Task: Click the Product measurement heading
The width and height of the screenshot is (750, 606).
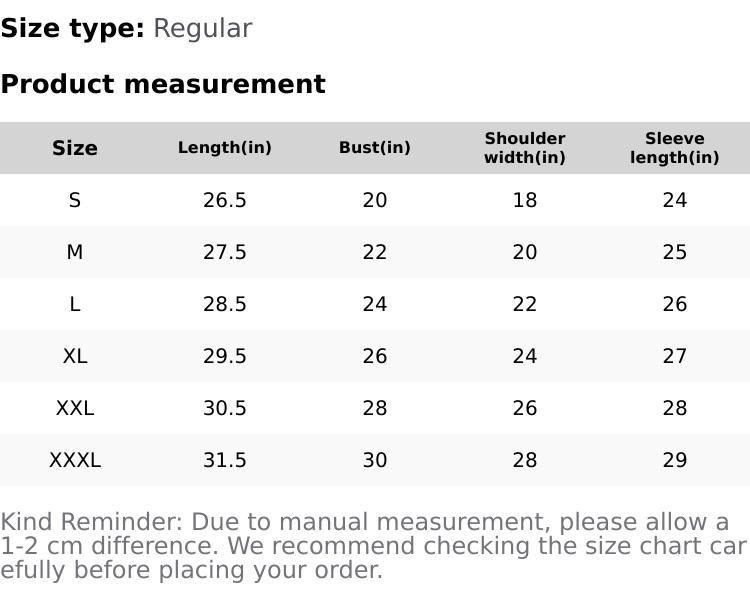Action: pos(163,84)
